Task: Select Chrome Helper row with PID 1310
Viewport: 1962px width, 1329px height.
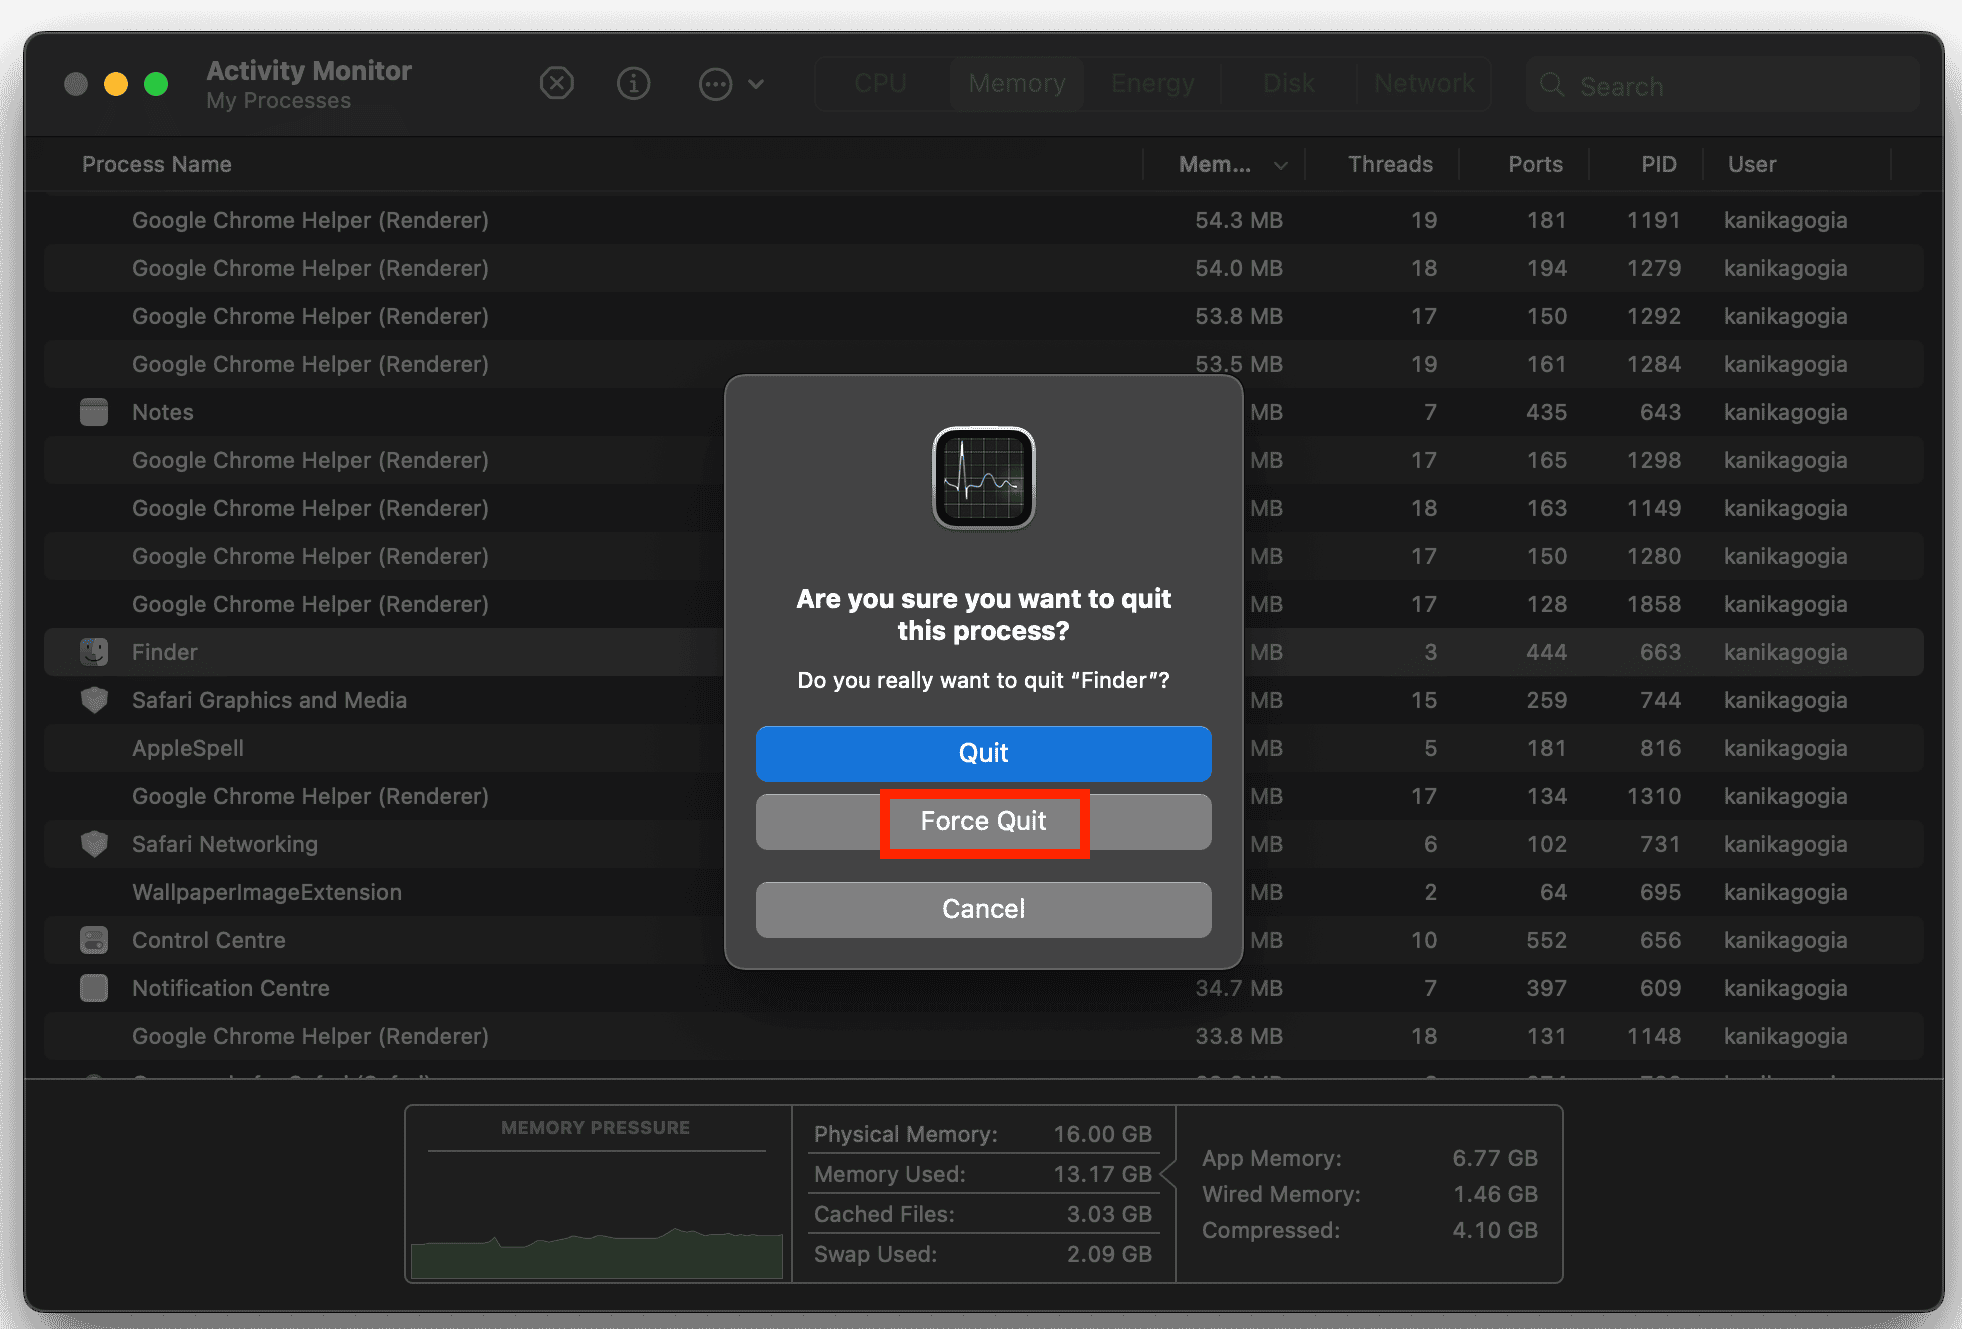Action: pyautogui.click(x=984, y=796)
